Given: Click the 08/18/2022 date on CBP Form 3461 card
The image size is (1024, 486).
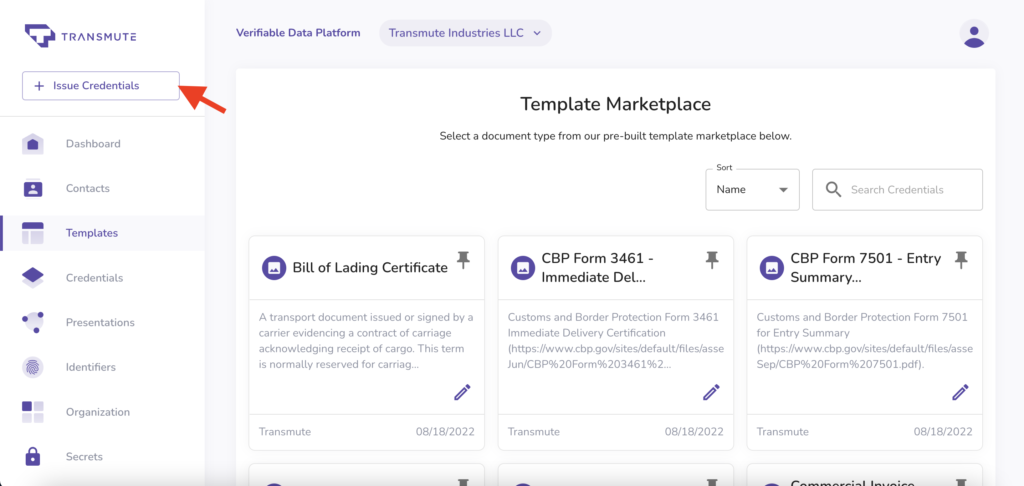Looking at the screenshot, I should [x=694, y=432].
